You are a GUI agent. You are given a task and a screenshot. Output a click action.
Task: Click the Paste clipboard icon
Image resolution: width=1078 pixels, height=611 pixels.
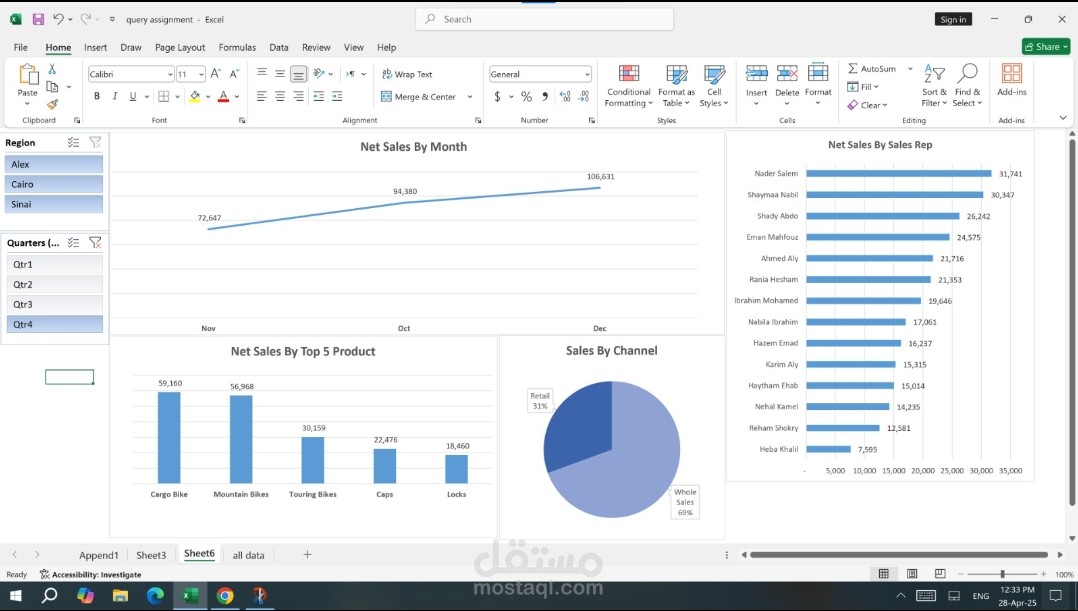(x=28, y=74)
